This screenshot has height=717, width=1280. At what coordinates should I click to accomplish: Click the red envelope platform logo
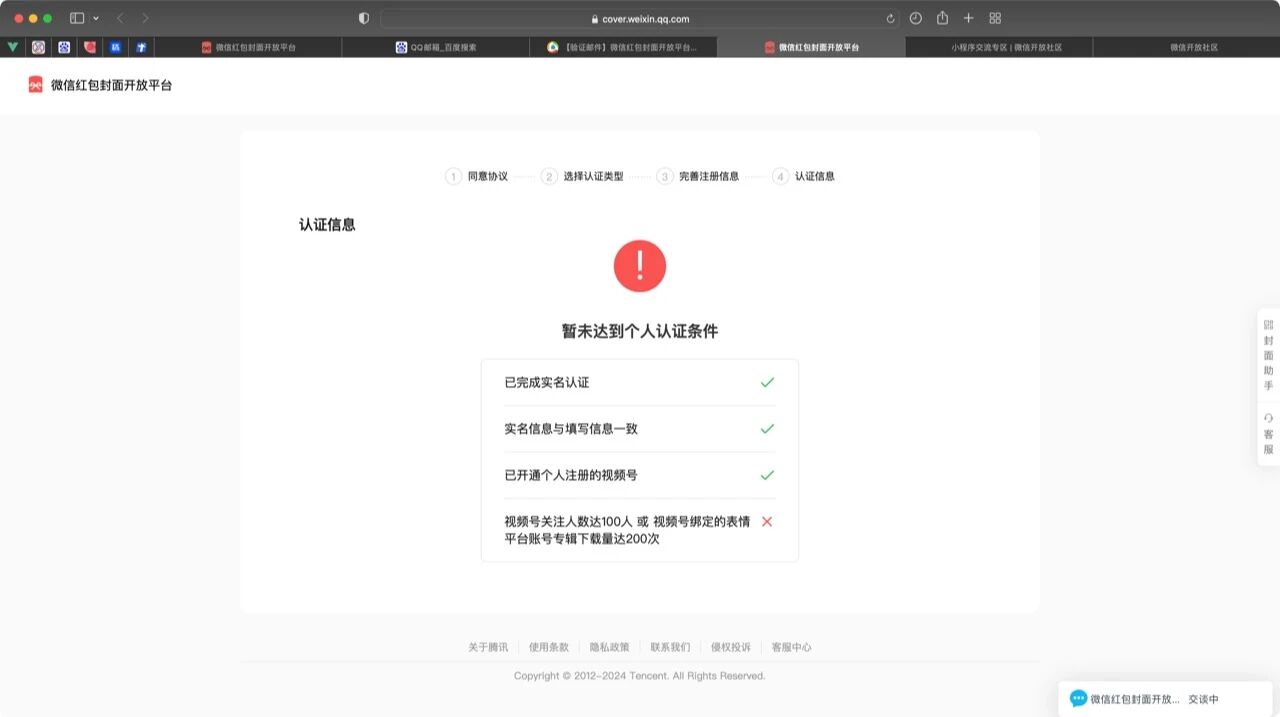(36, 85)
